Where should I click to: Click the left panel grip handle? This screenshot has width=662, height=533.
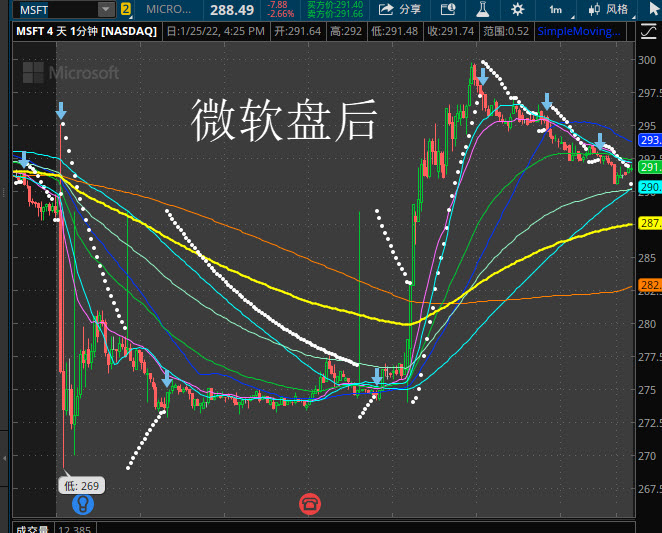coord(3,193)
